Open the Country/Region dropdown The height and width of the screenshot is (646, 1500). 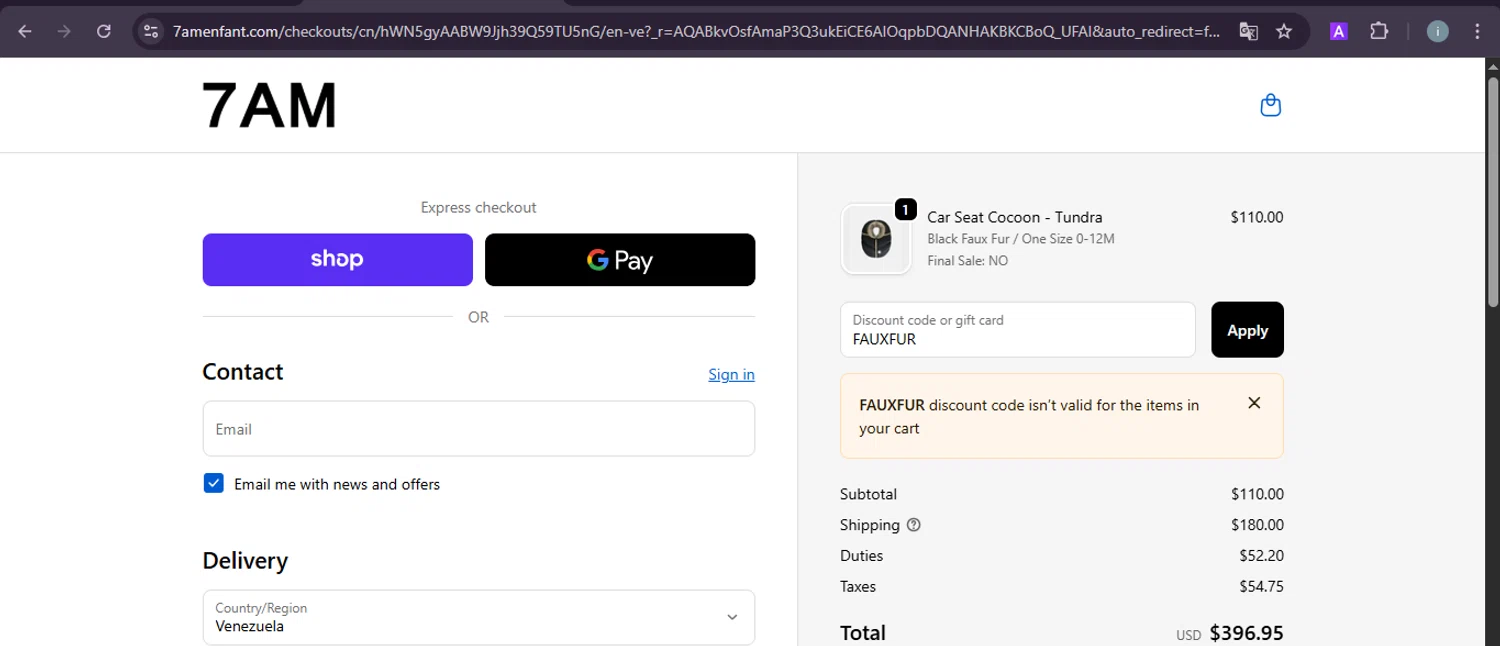479,617
